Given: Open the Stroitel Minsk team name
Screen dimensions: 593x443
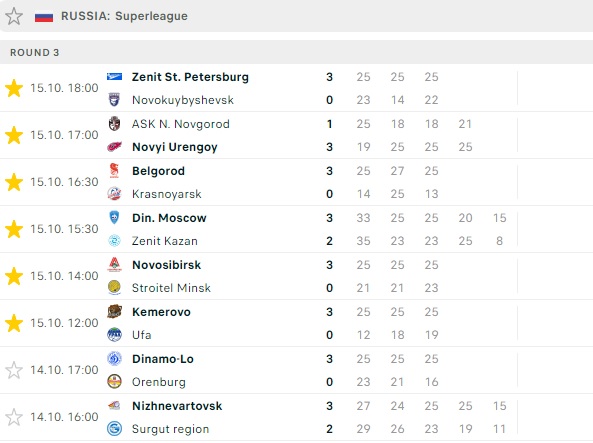Looking at the screenshot, I should [171, 288].
